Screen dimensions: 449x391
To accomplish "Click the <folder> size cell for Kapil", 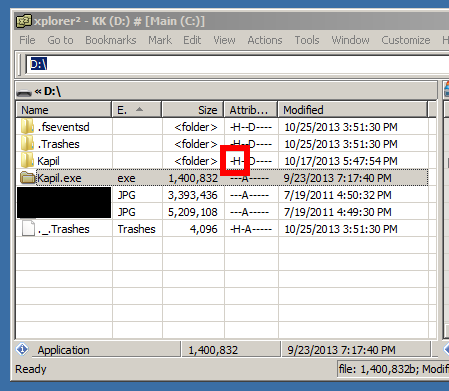I will pos(196,161).
